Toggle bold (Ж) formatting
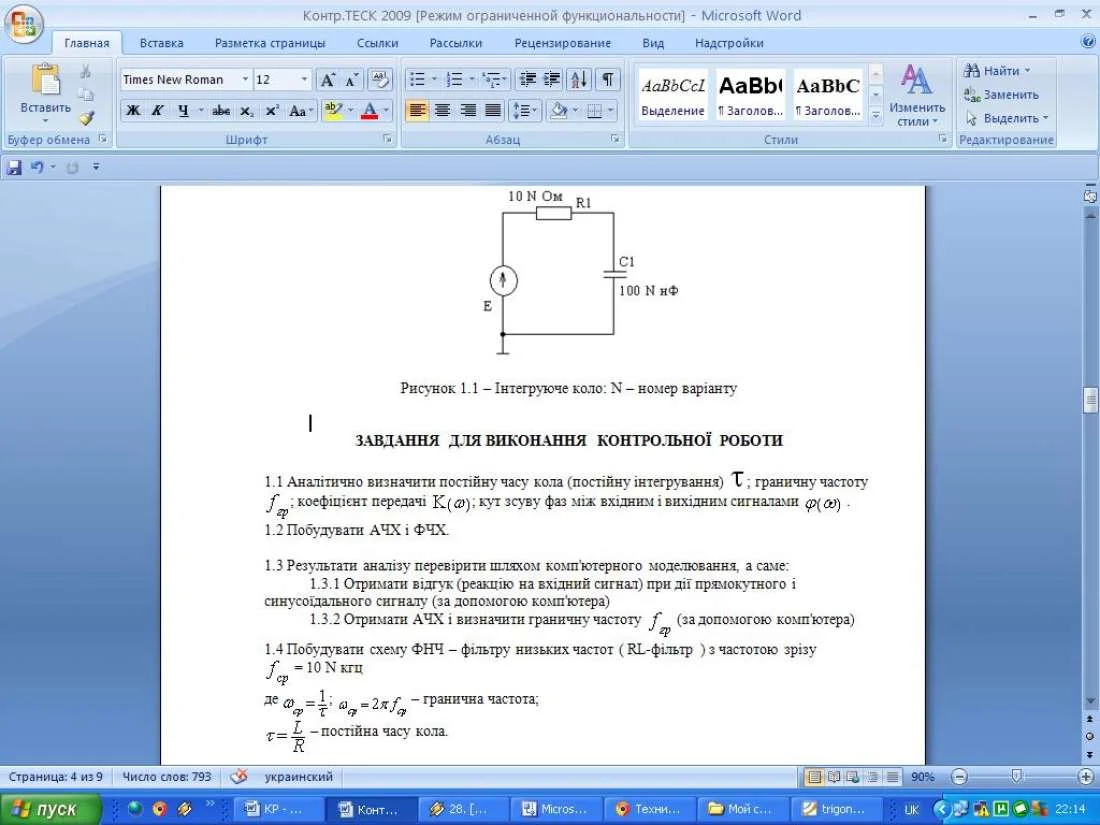The height and width of the screenshot is (825, 1100). 133,111
